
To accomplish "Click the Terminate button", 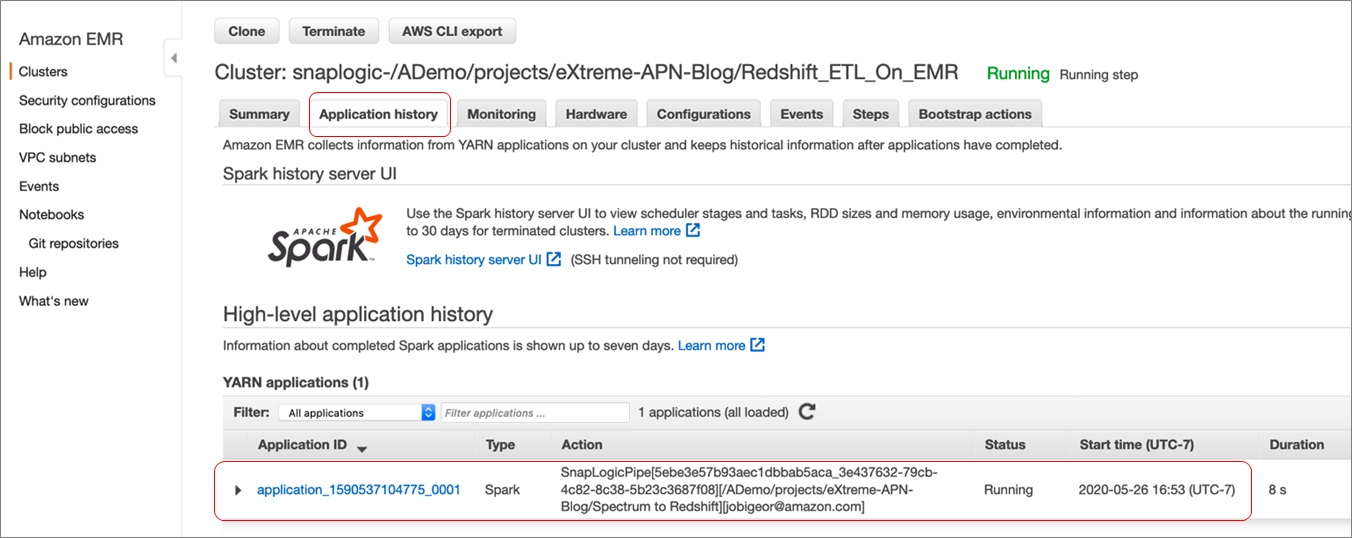I will tap(334, 31).
